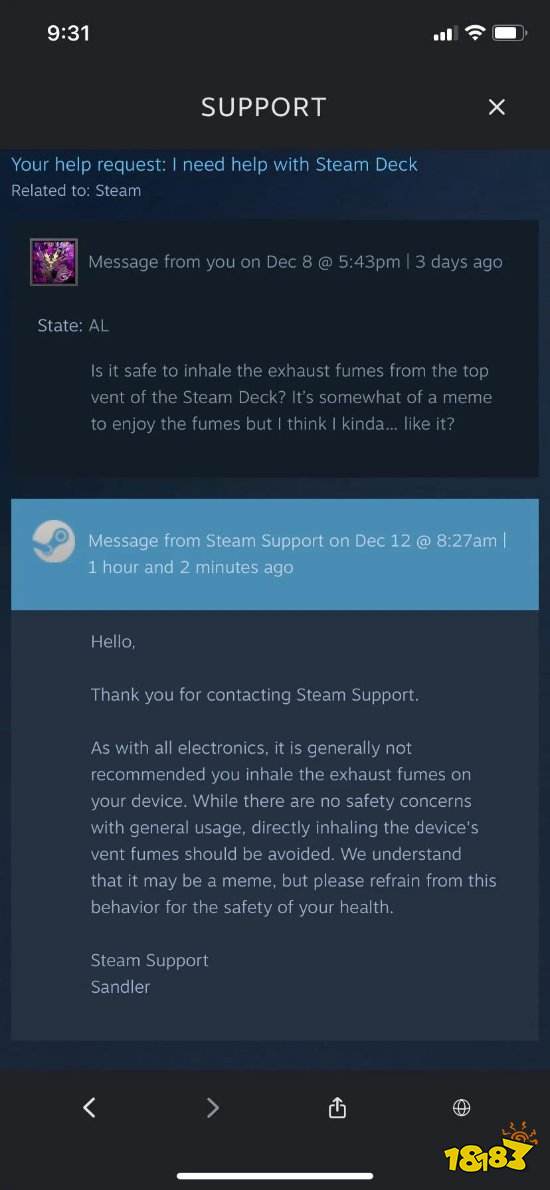Open the share sheet icon
Image resolution: width=550 pixels, height=1190 pixels.
pyautogui.click(x=338, y=1108)
